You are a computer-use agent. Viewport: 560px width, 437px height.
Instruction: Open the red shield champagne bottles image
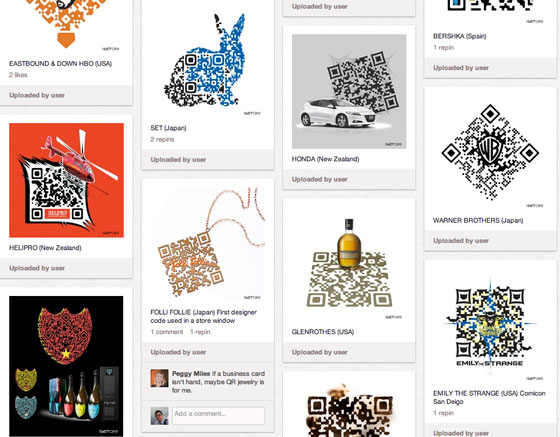coord(66,366)
